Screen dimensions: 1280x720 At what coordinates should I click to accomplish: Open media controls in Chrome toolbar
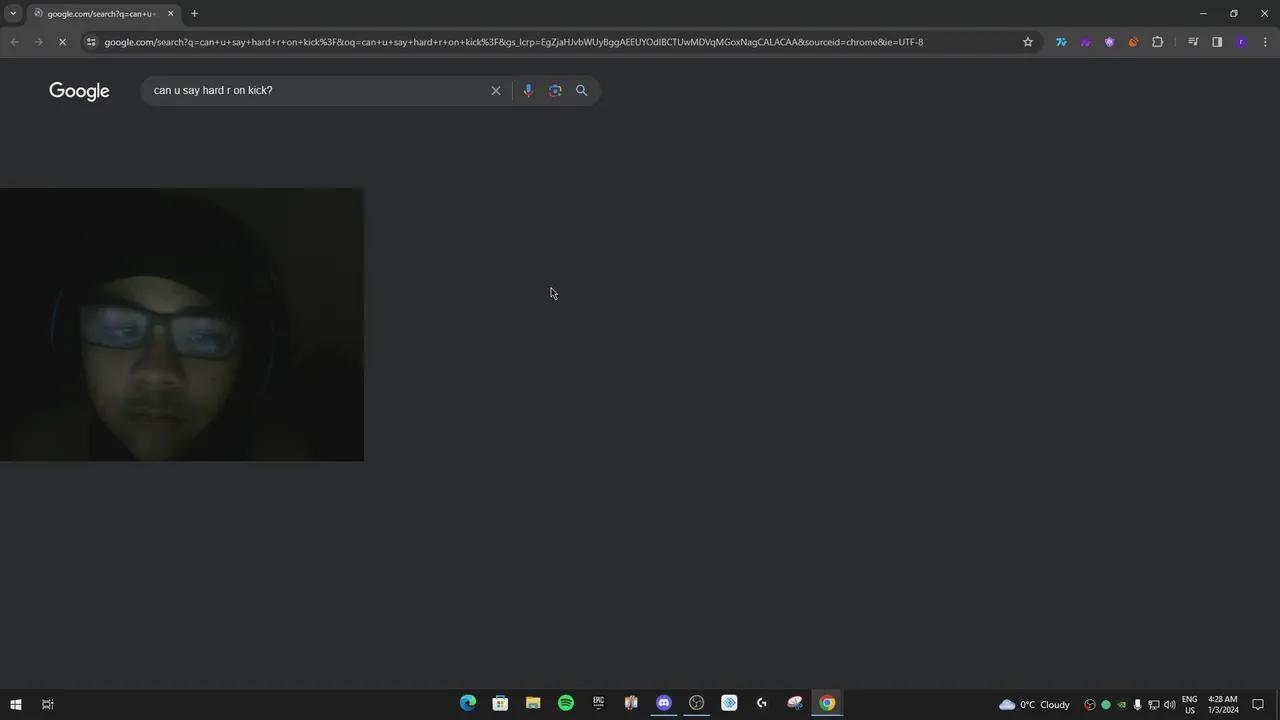1193,42
